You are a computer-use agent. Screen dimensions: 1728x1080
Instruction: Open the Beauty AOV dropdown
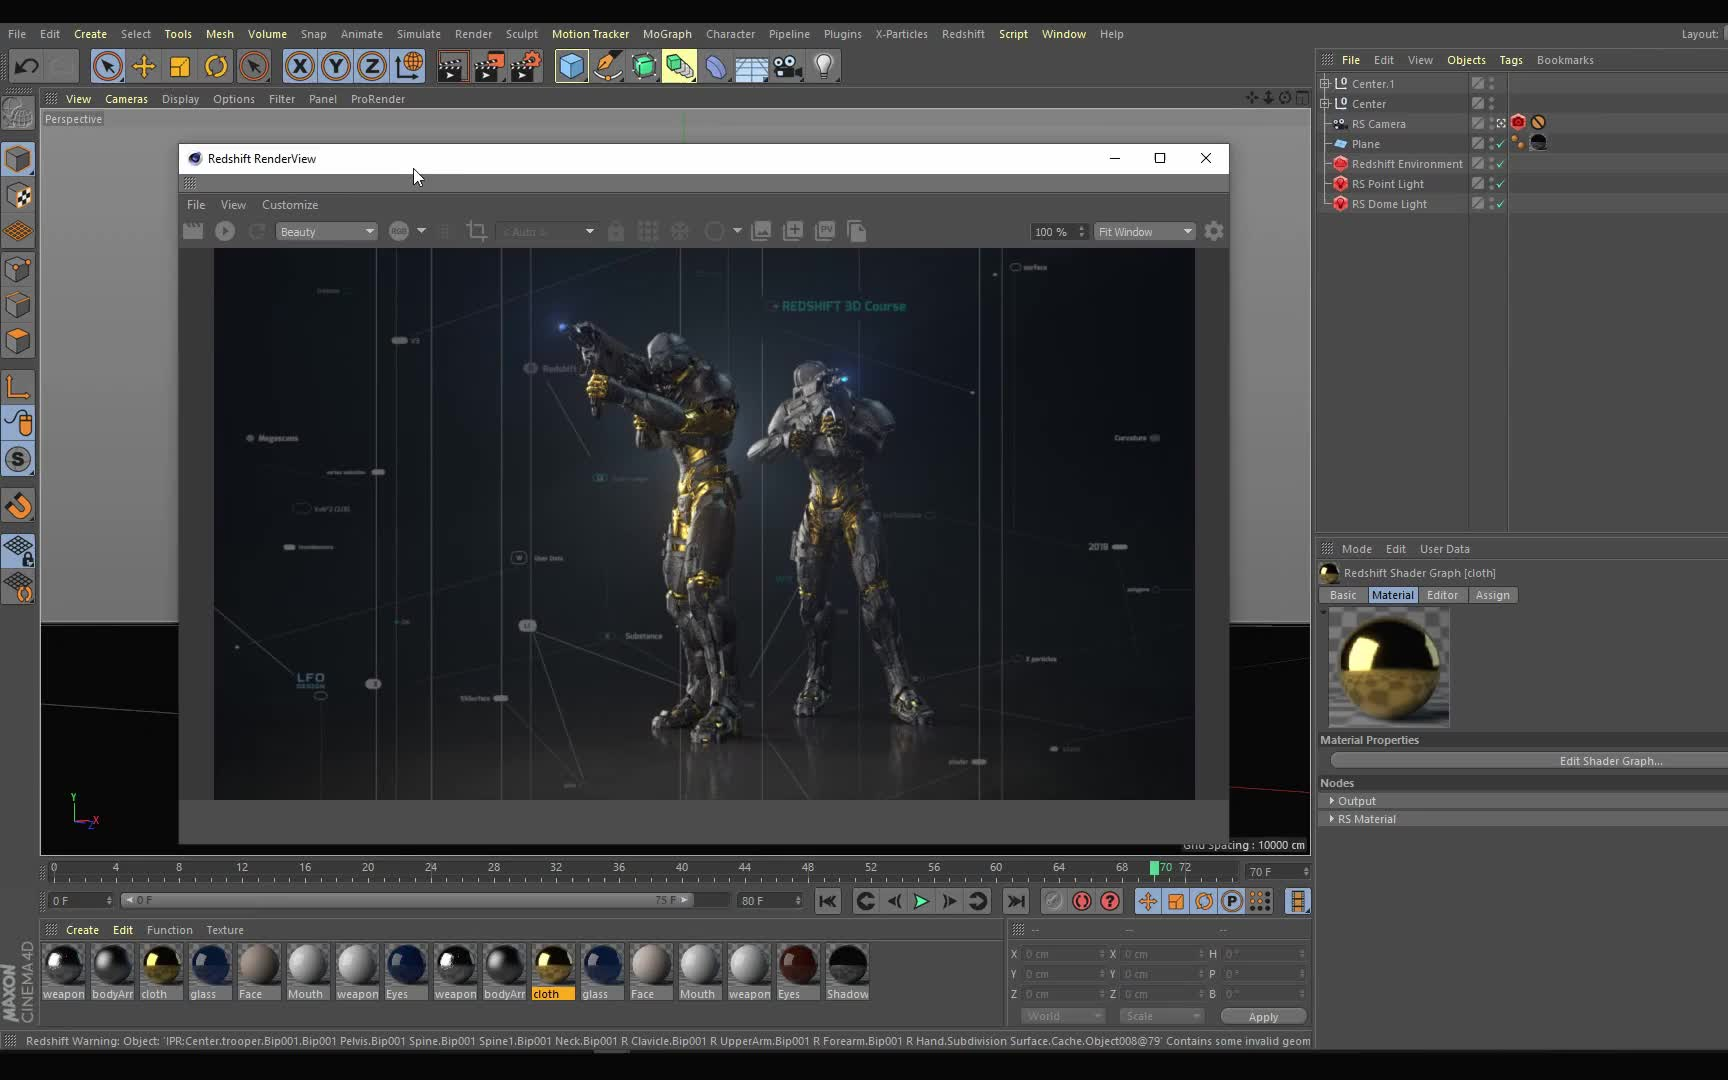(x=326, y=232)
